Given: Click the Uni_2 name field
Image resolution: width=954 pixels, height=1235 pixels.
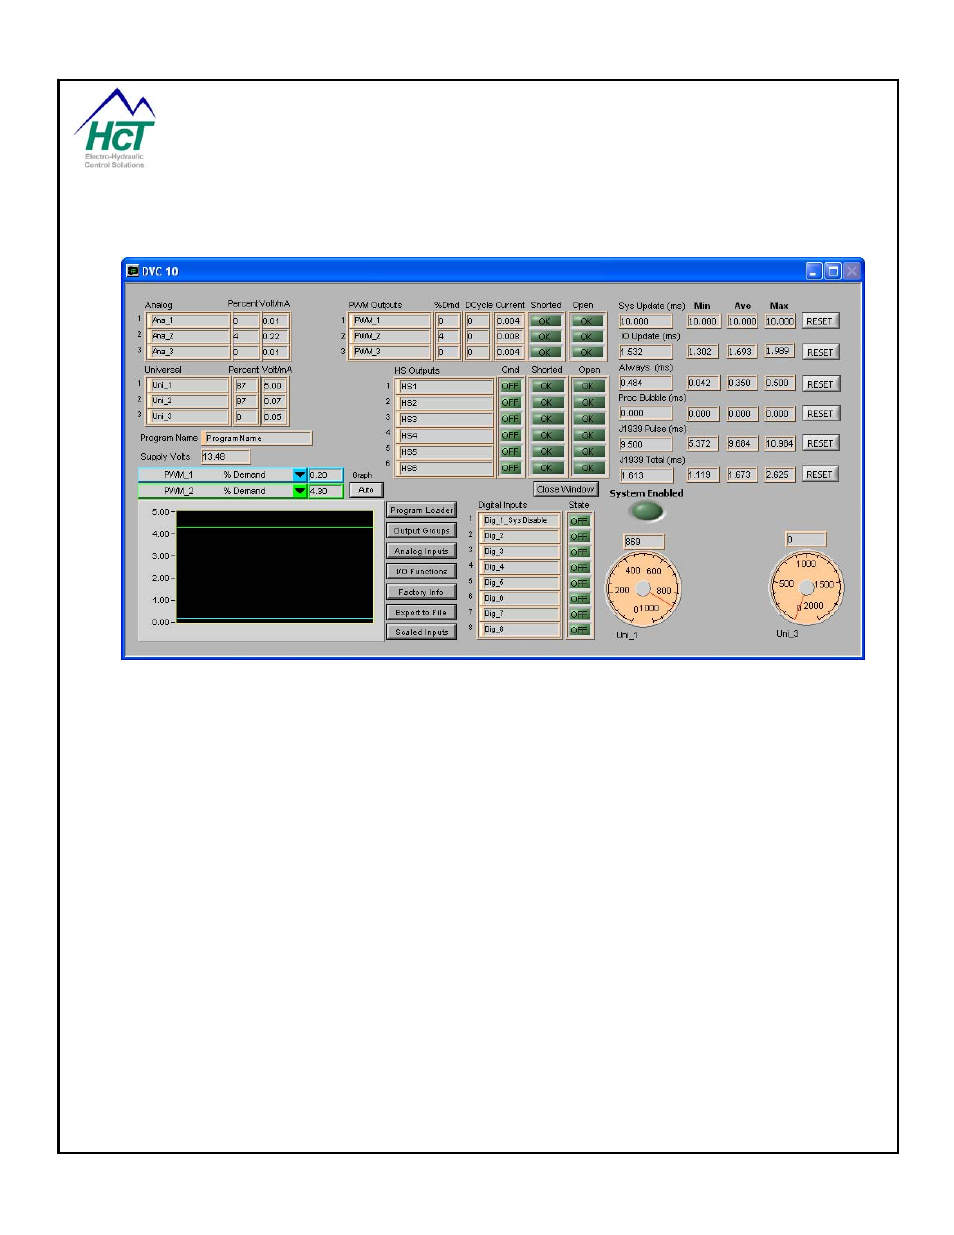Looking at the screenshot, I should (189, 401).
